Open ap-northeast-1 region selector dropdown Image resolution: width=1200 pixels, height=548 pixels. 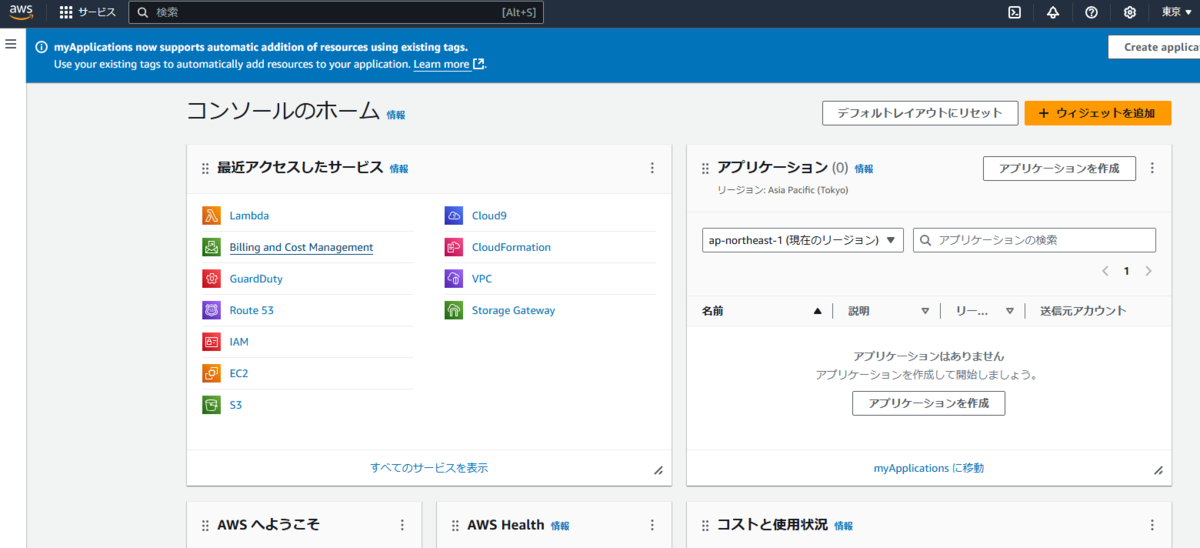point(803,240)
